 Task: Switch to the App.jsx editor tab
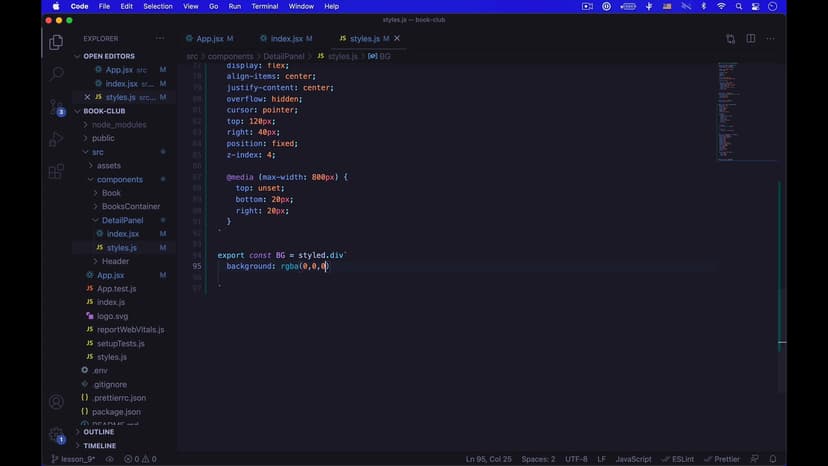coord(209,39)
